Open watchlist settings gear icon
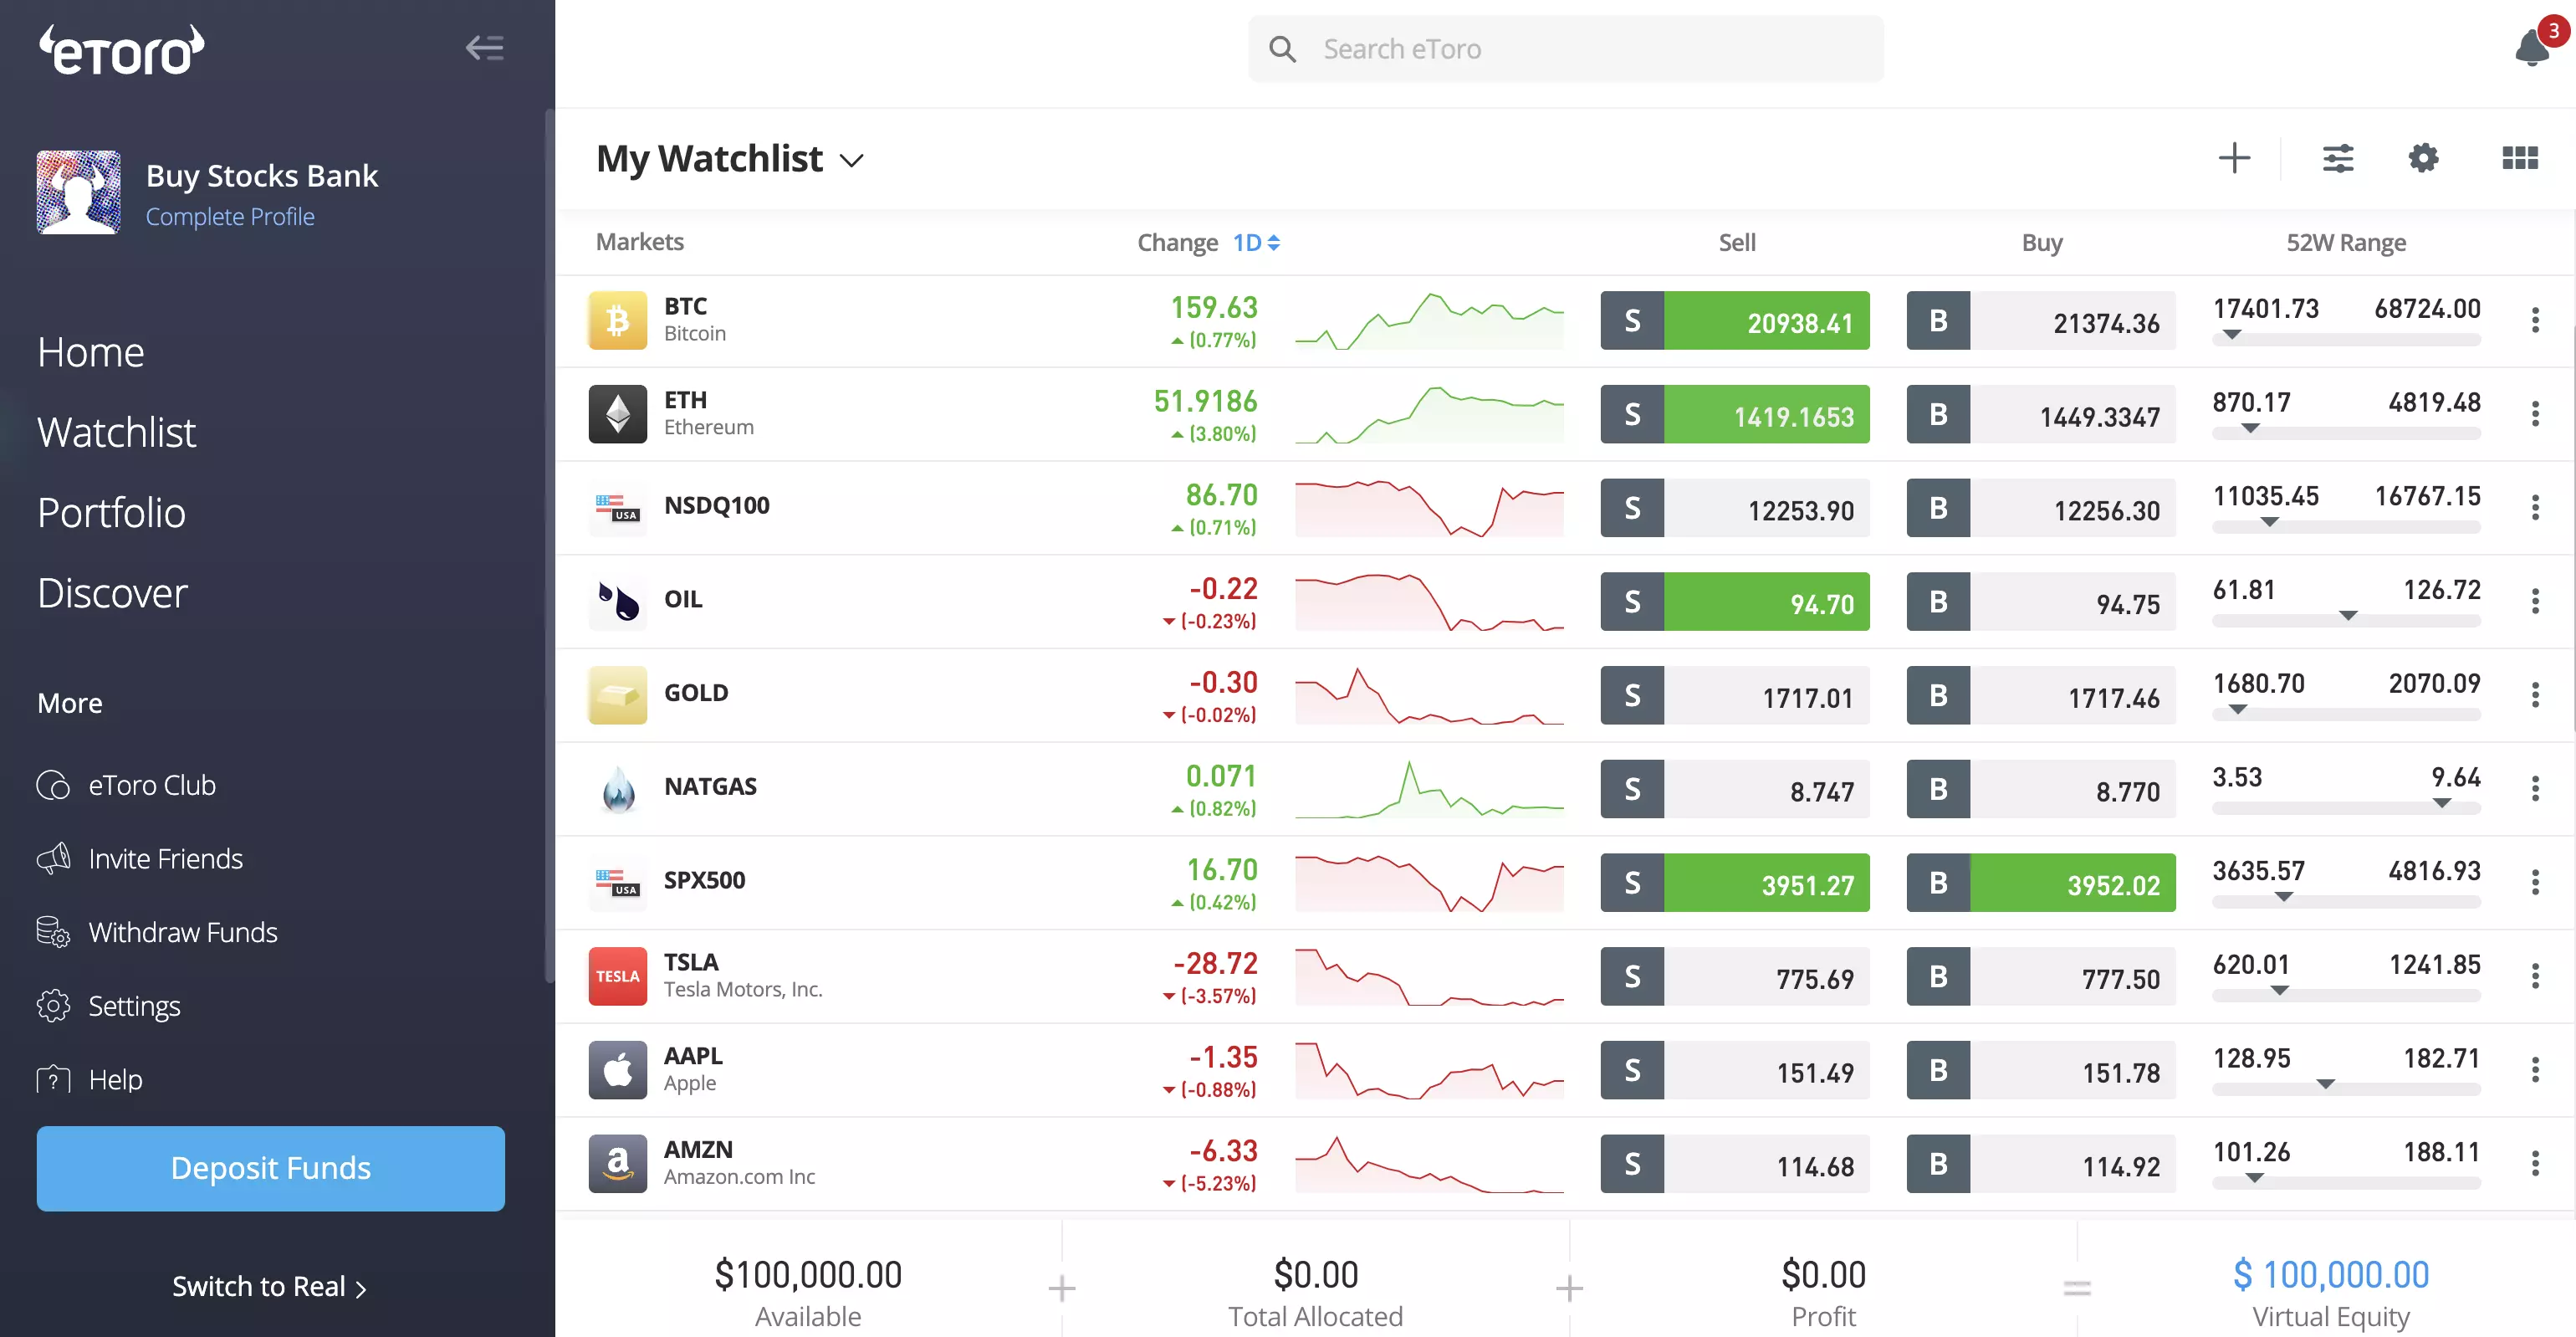 (x=2423, y=158)
